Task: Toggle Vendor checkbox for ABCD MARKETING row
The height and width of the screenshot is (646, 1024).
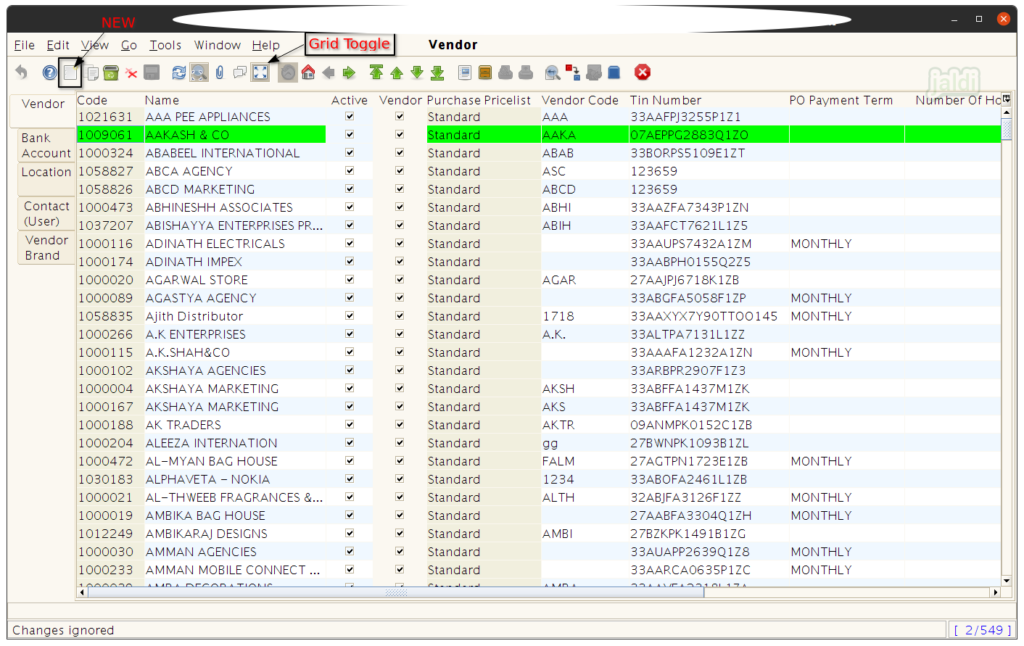Action: click(x=400, y=189)
